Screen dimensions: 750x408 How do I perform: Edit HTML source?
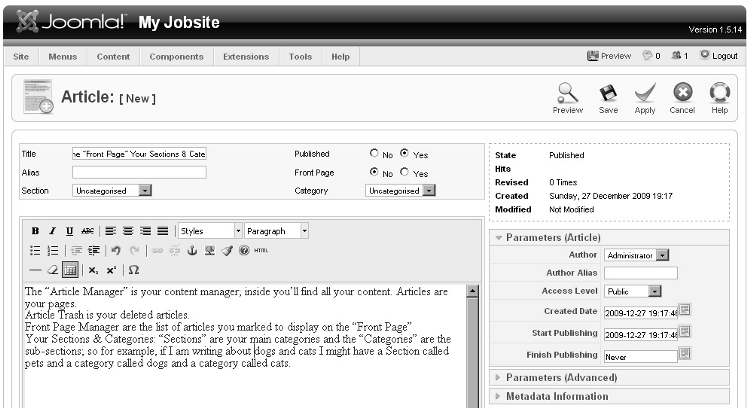click(261, 250)
